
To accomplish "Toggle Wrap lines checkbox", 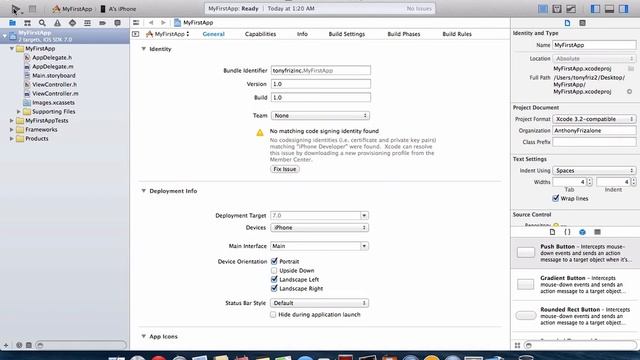I will (556, 198).
